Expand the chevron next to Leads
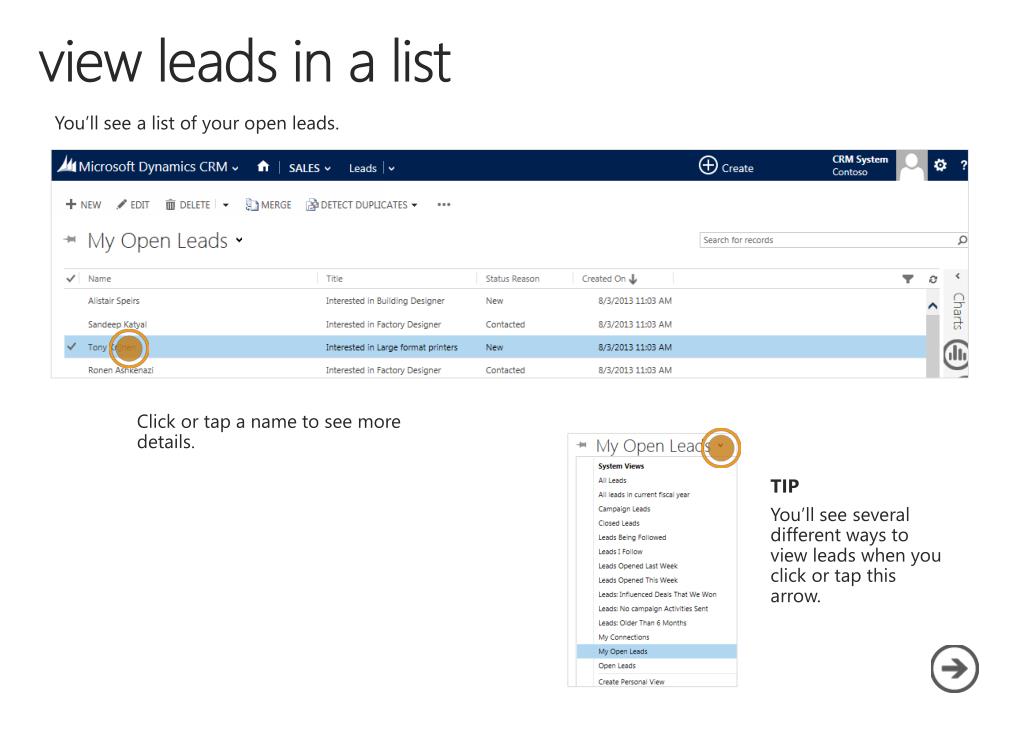 pos(391,168)
